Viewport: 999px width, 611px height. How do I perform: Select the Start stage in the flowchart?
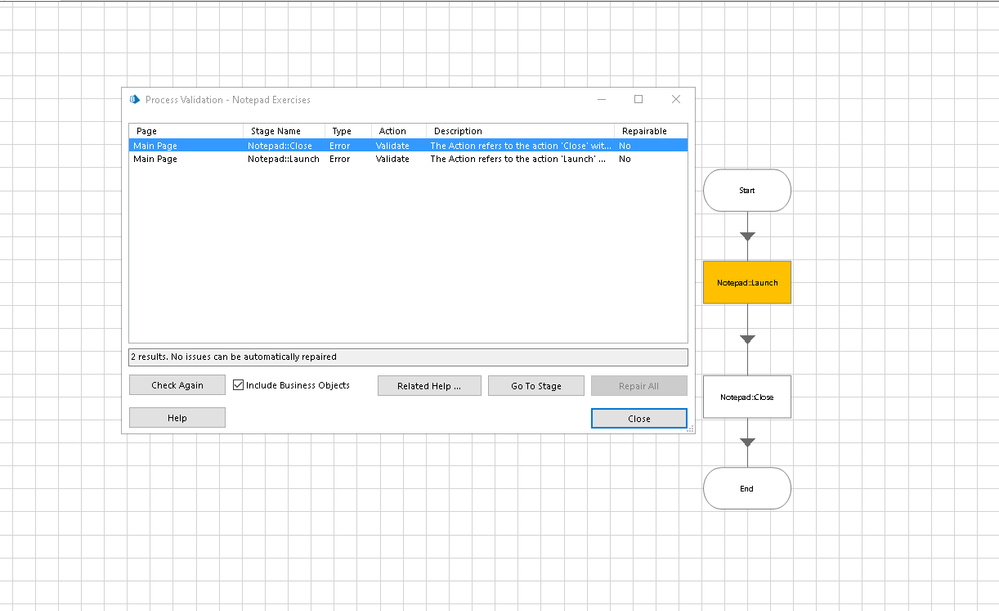[747, 190]
